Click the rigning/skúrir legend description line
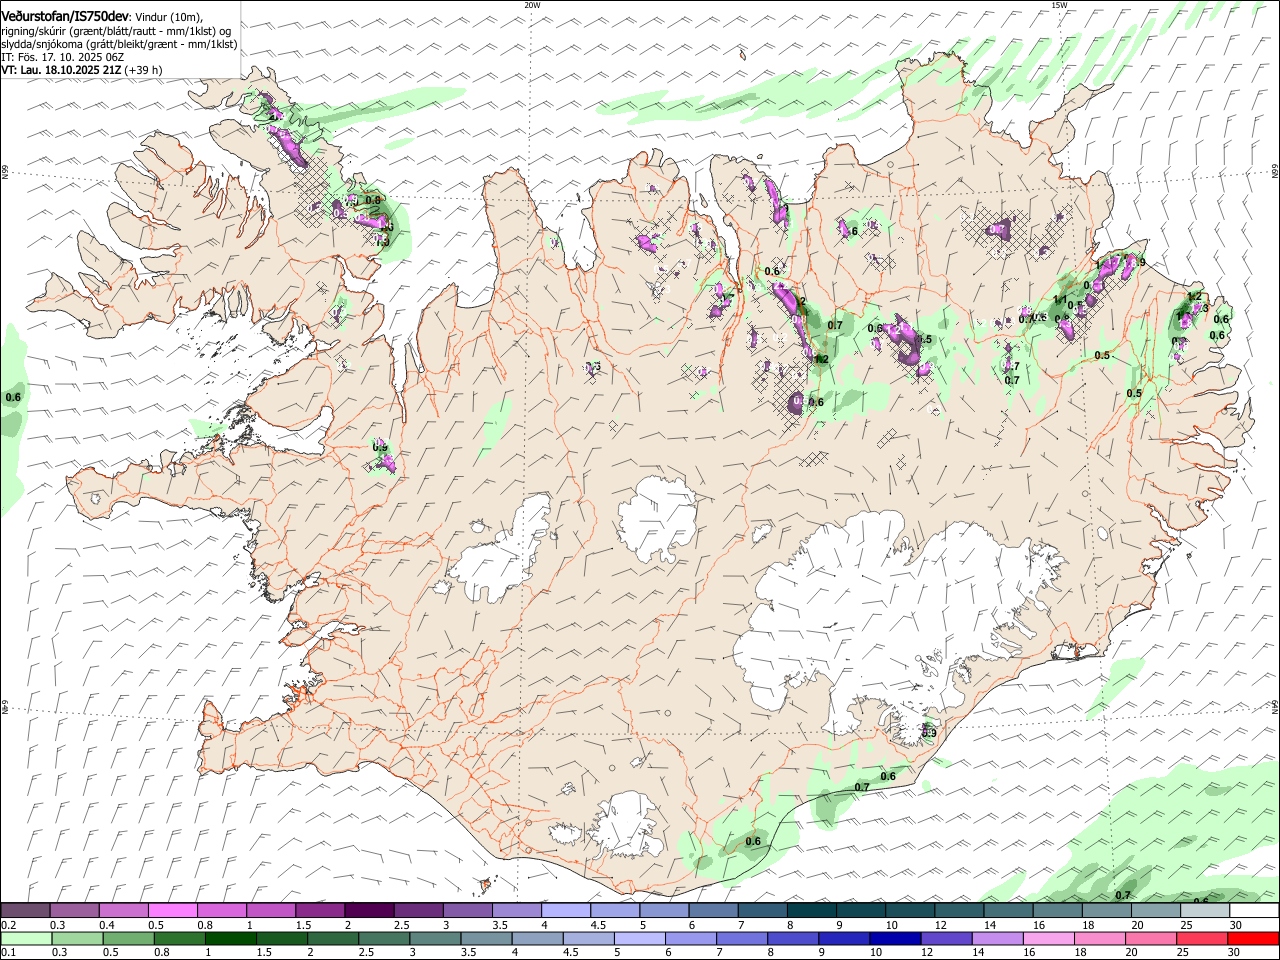This screenshot has height=960, width=1280. (x=116, y=31)
